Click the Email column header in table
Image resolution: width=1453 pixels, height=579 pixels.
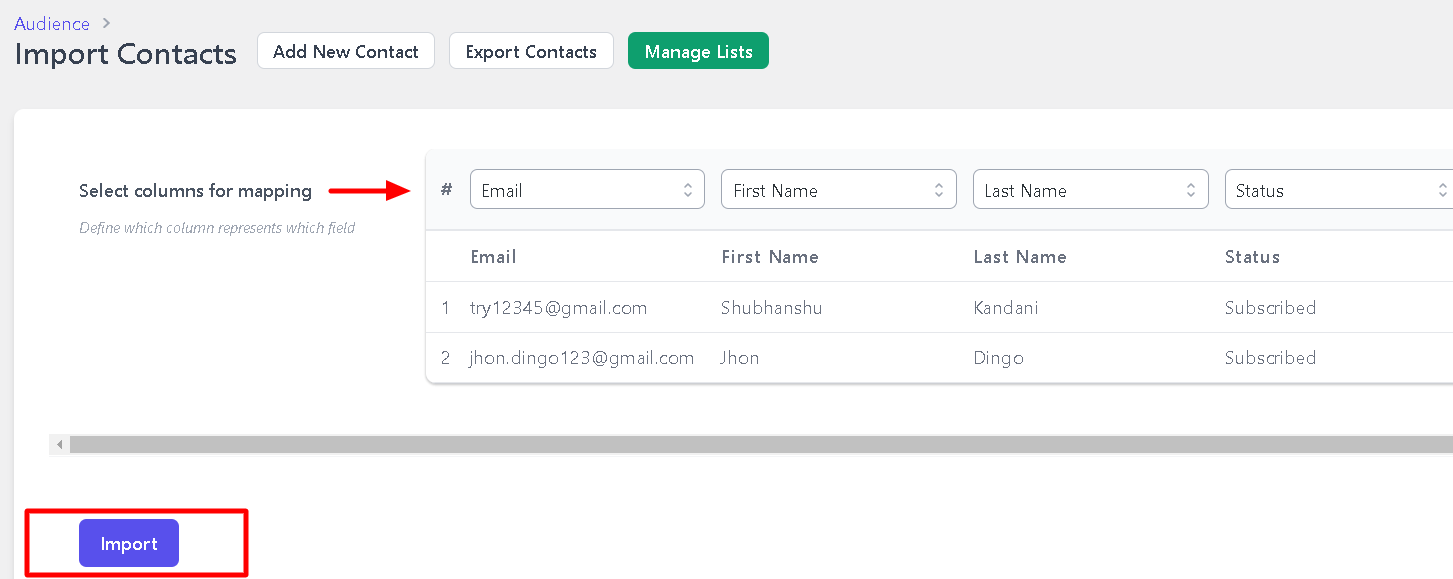tap(493, 256)
